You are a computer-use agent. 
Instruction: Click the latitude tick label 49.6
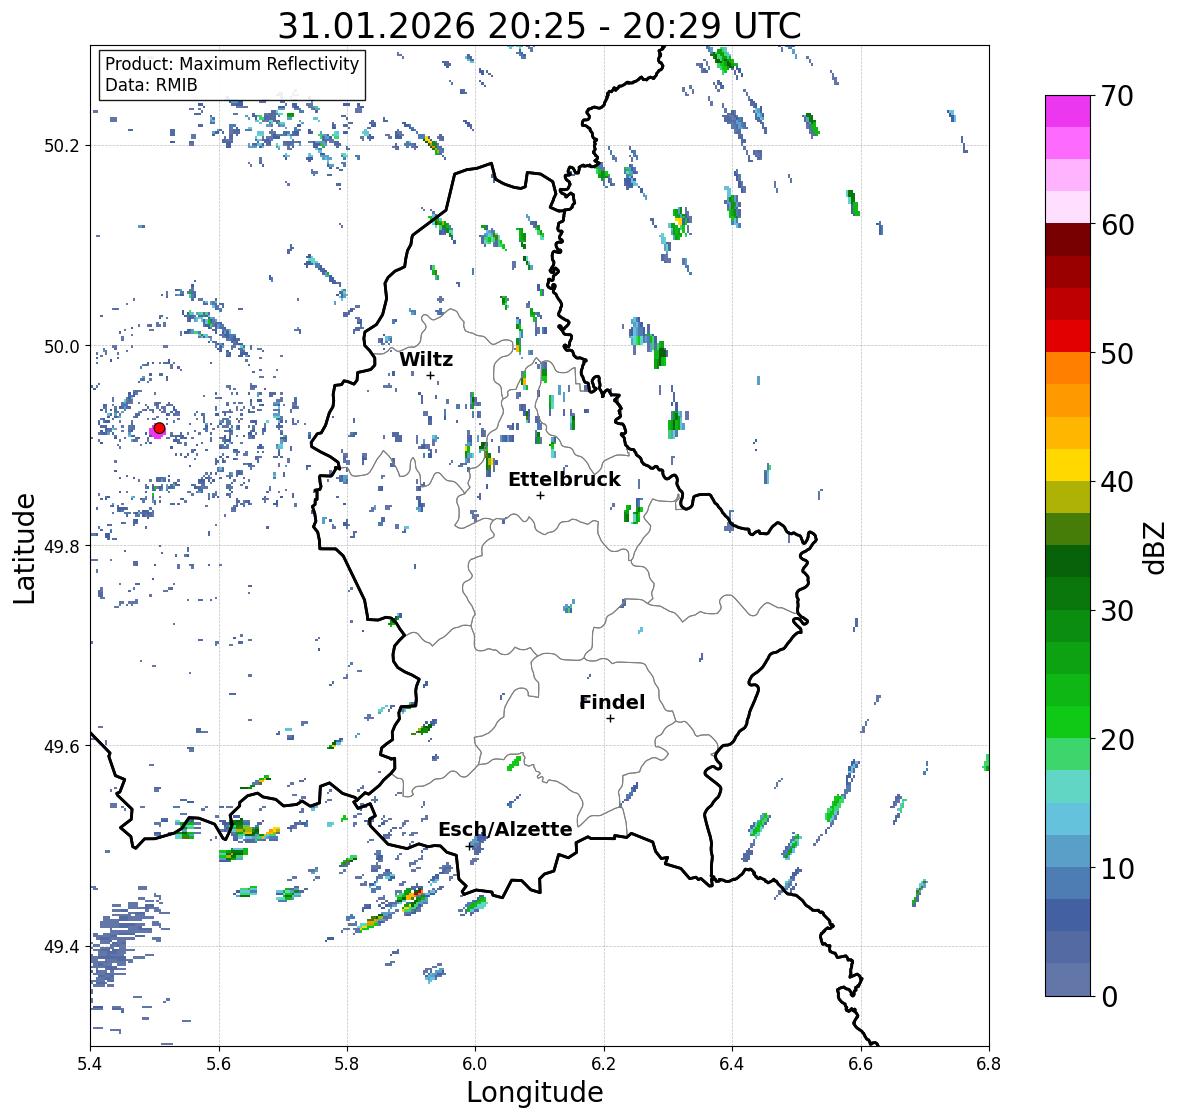[62, 746]
